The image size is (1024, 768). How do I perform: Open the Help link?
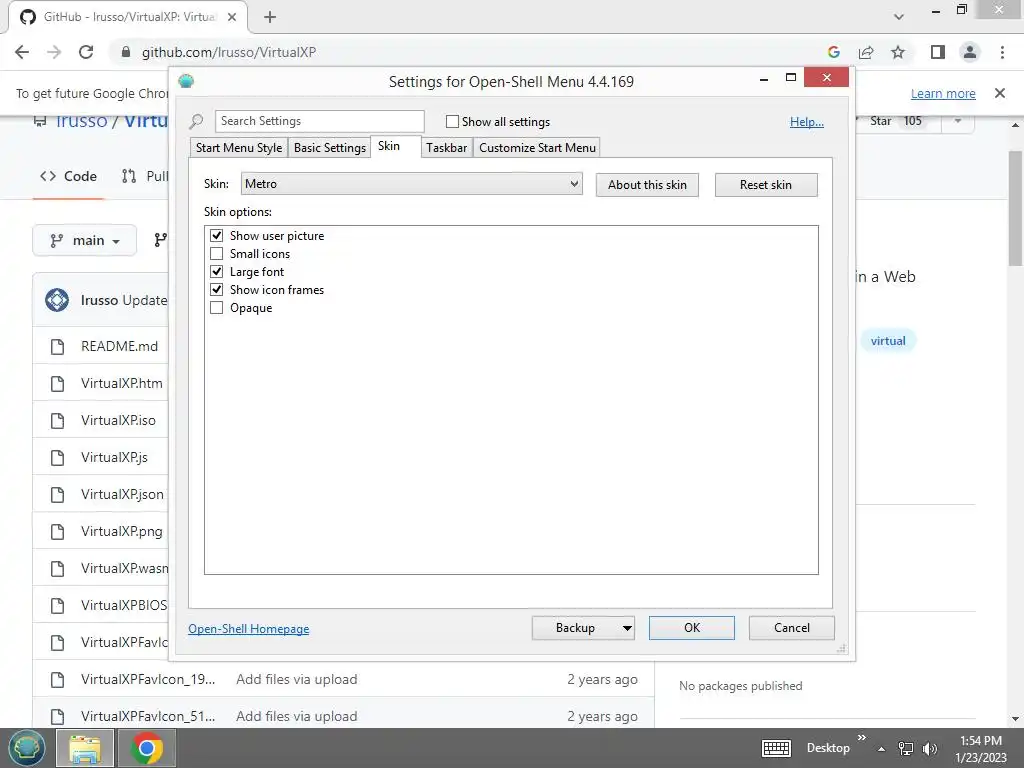tap(807, 121)
